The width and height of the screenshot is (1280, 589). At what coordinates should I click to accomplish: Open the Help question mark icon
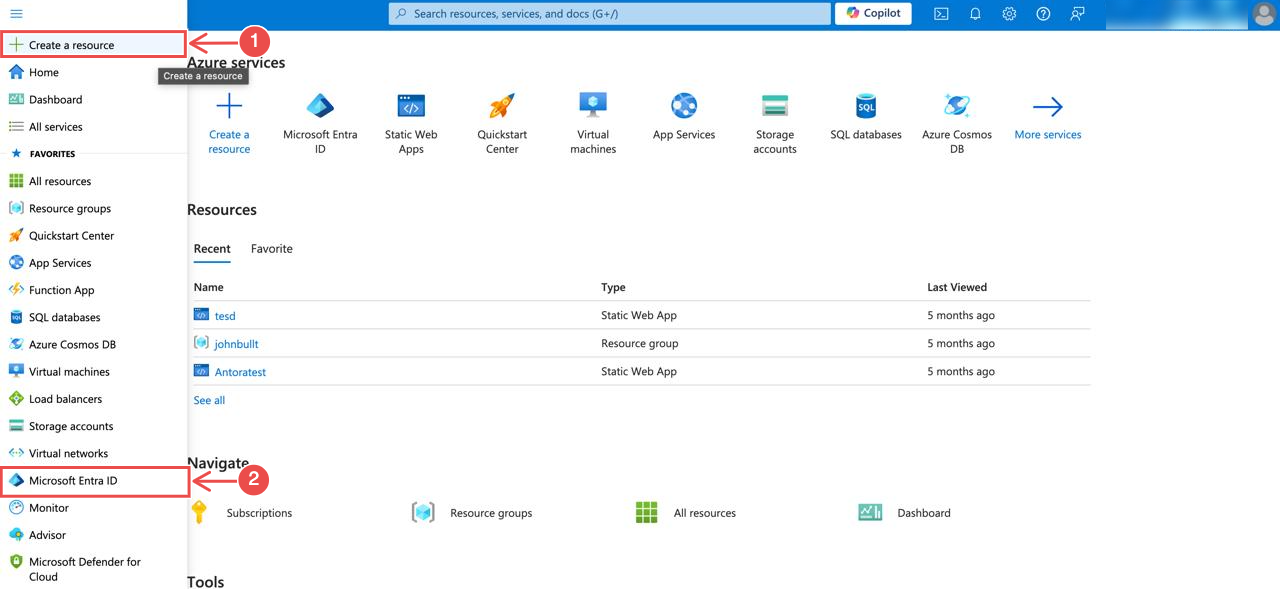(x=1042, y=13)
